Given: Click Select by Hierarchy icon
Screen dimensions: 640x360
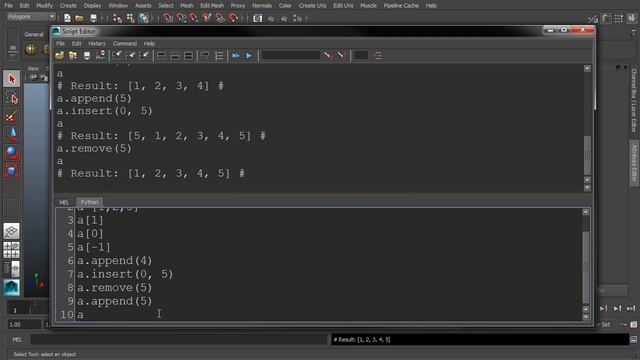Looking at the screenshot, I should pyautogui.click(x=118, y=18).
